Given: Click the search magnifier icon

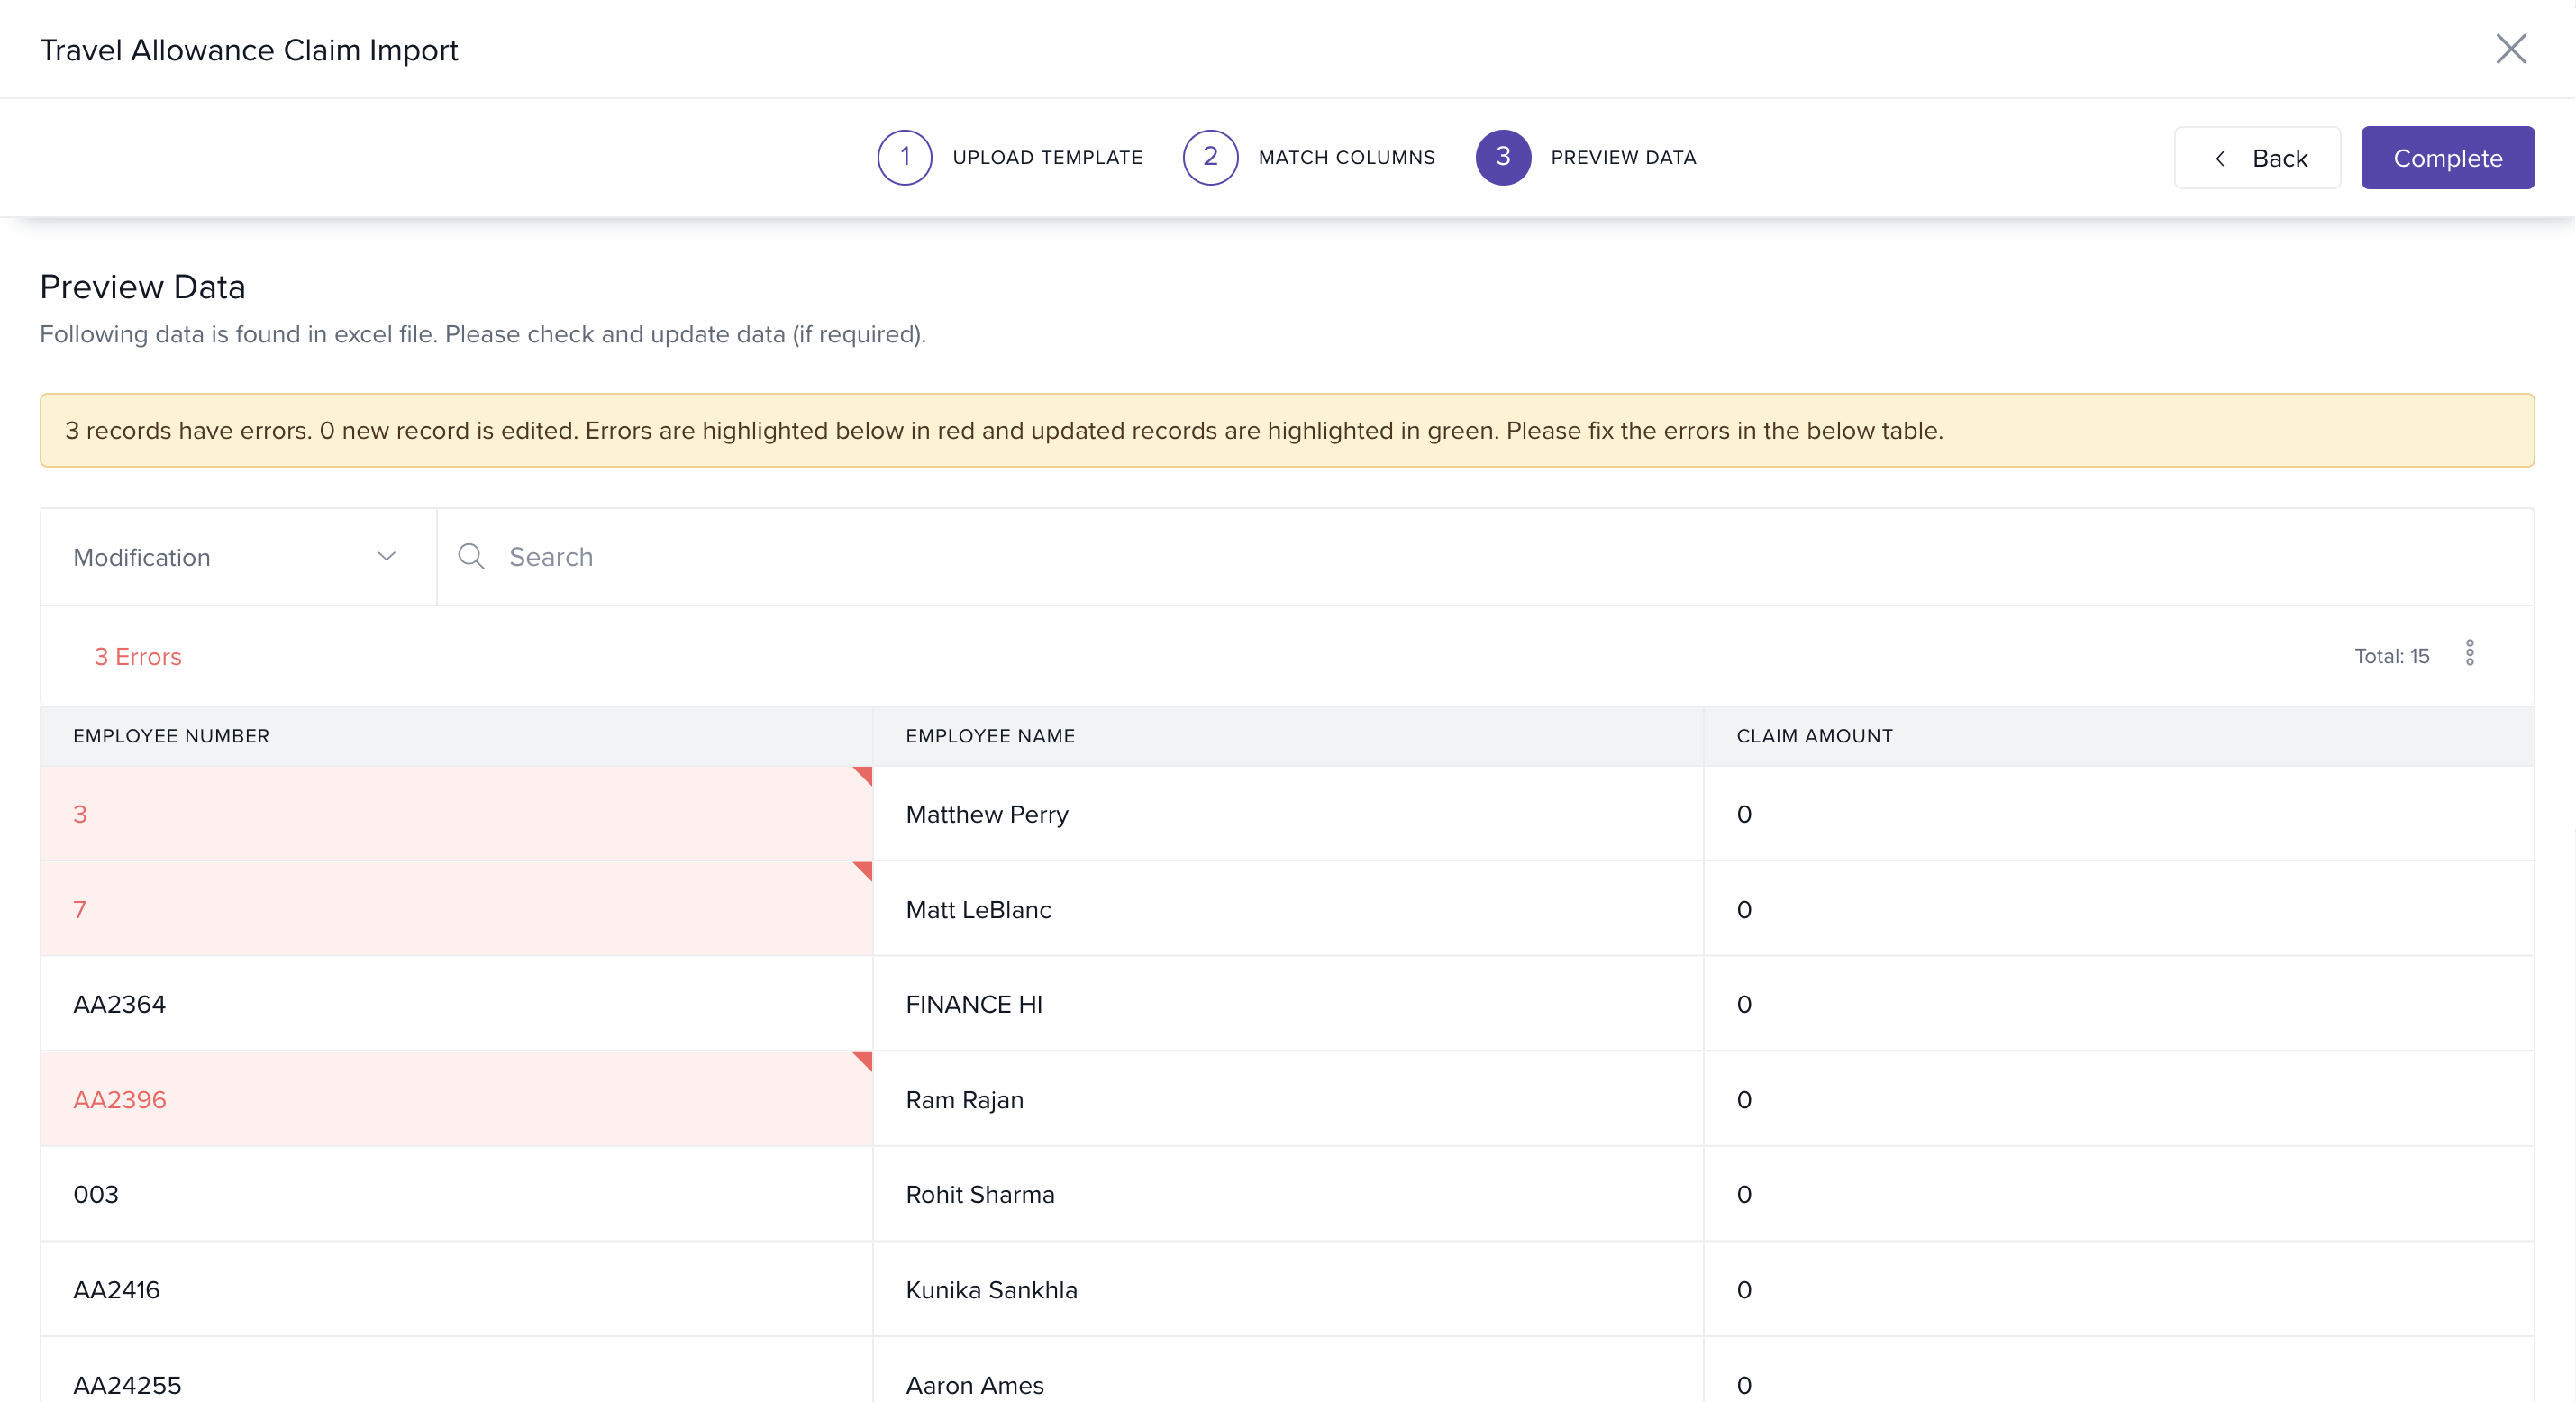Looking at the screenshot, I should (x=471, y=557).
